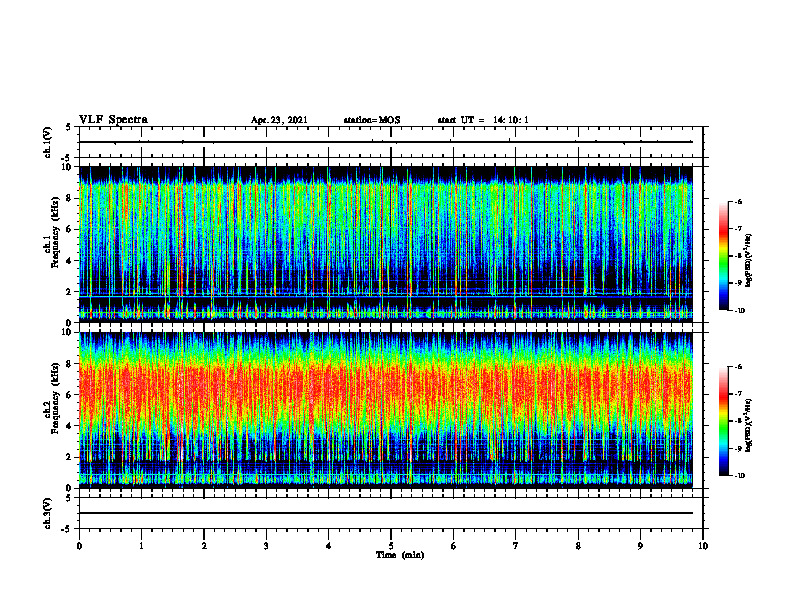Click the 5 tick on ch.1(V) axis
This screenshot has height=612, width=792.
[x=69, y=128]
